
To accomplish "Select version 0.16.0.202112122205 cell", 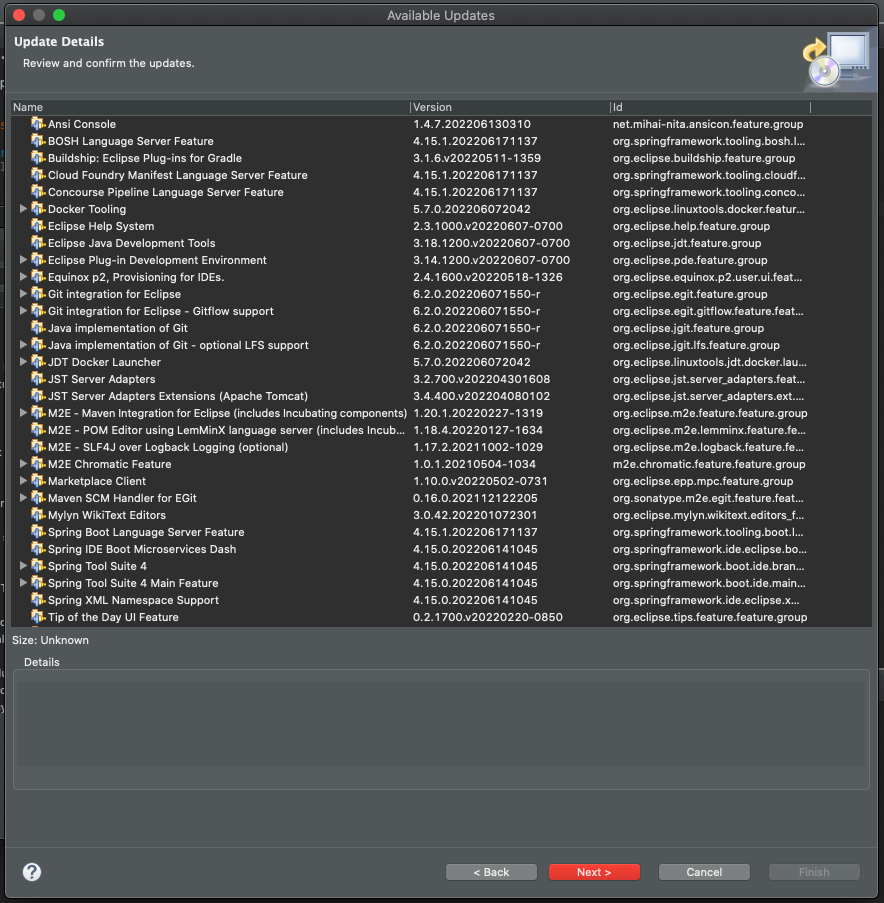I will pos(475,498).
